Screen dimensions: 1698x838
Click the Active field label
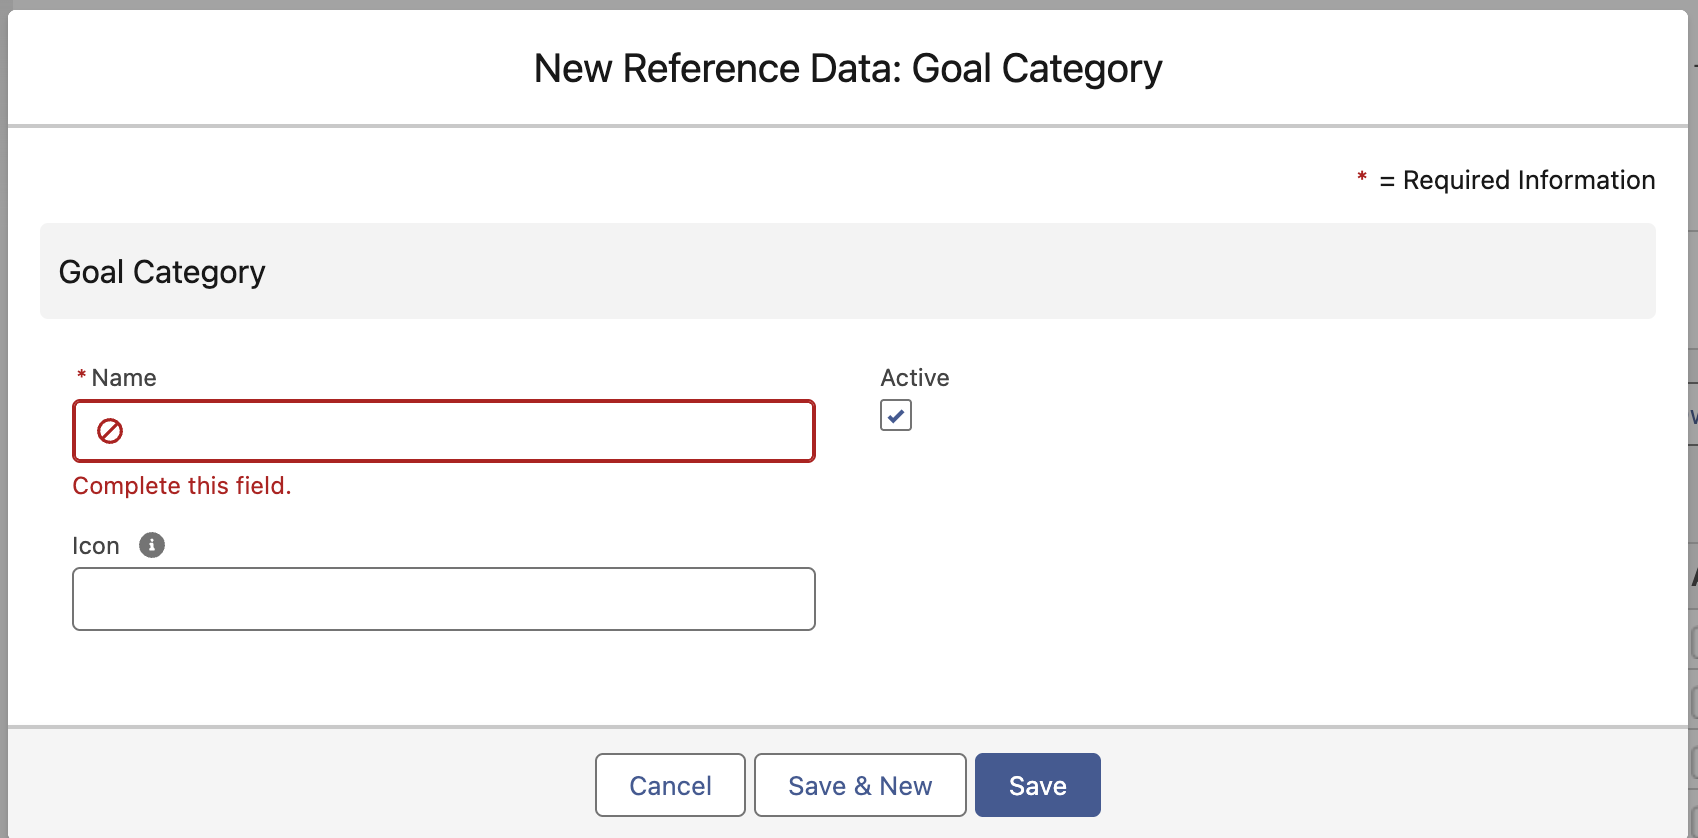[x=915, y=378]
